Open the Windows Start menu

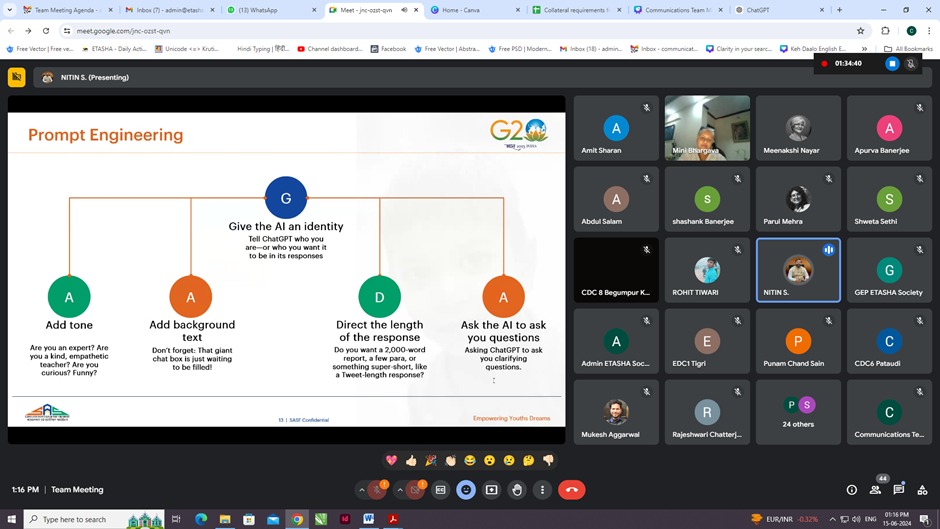pyautogui.click(x=11, y=519)
